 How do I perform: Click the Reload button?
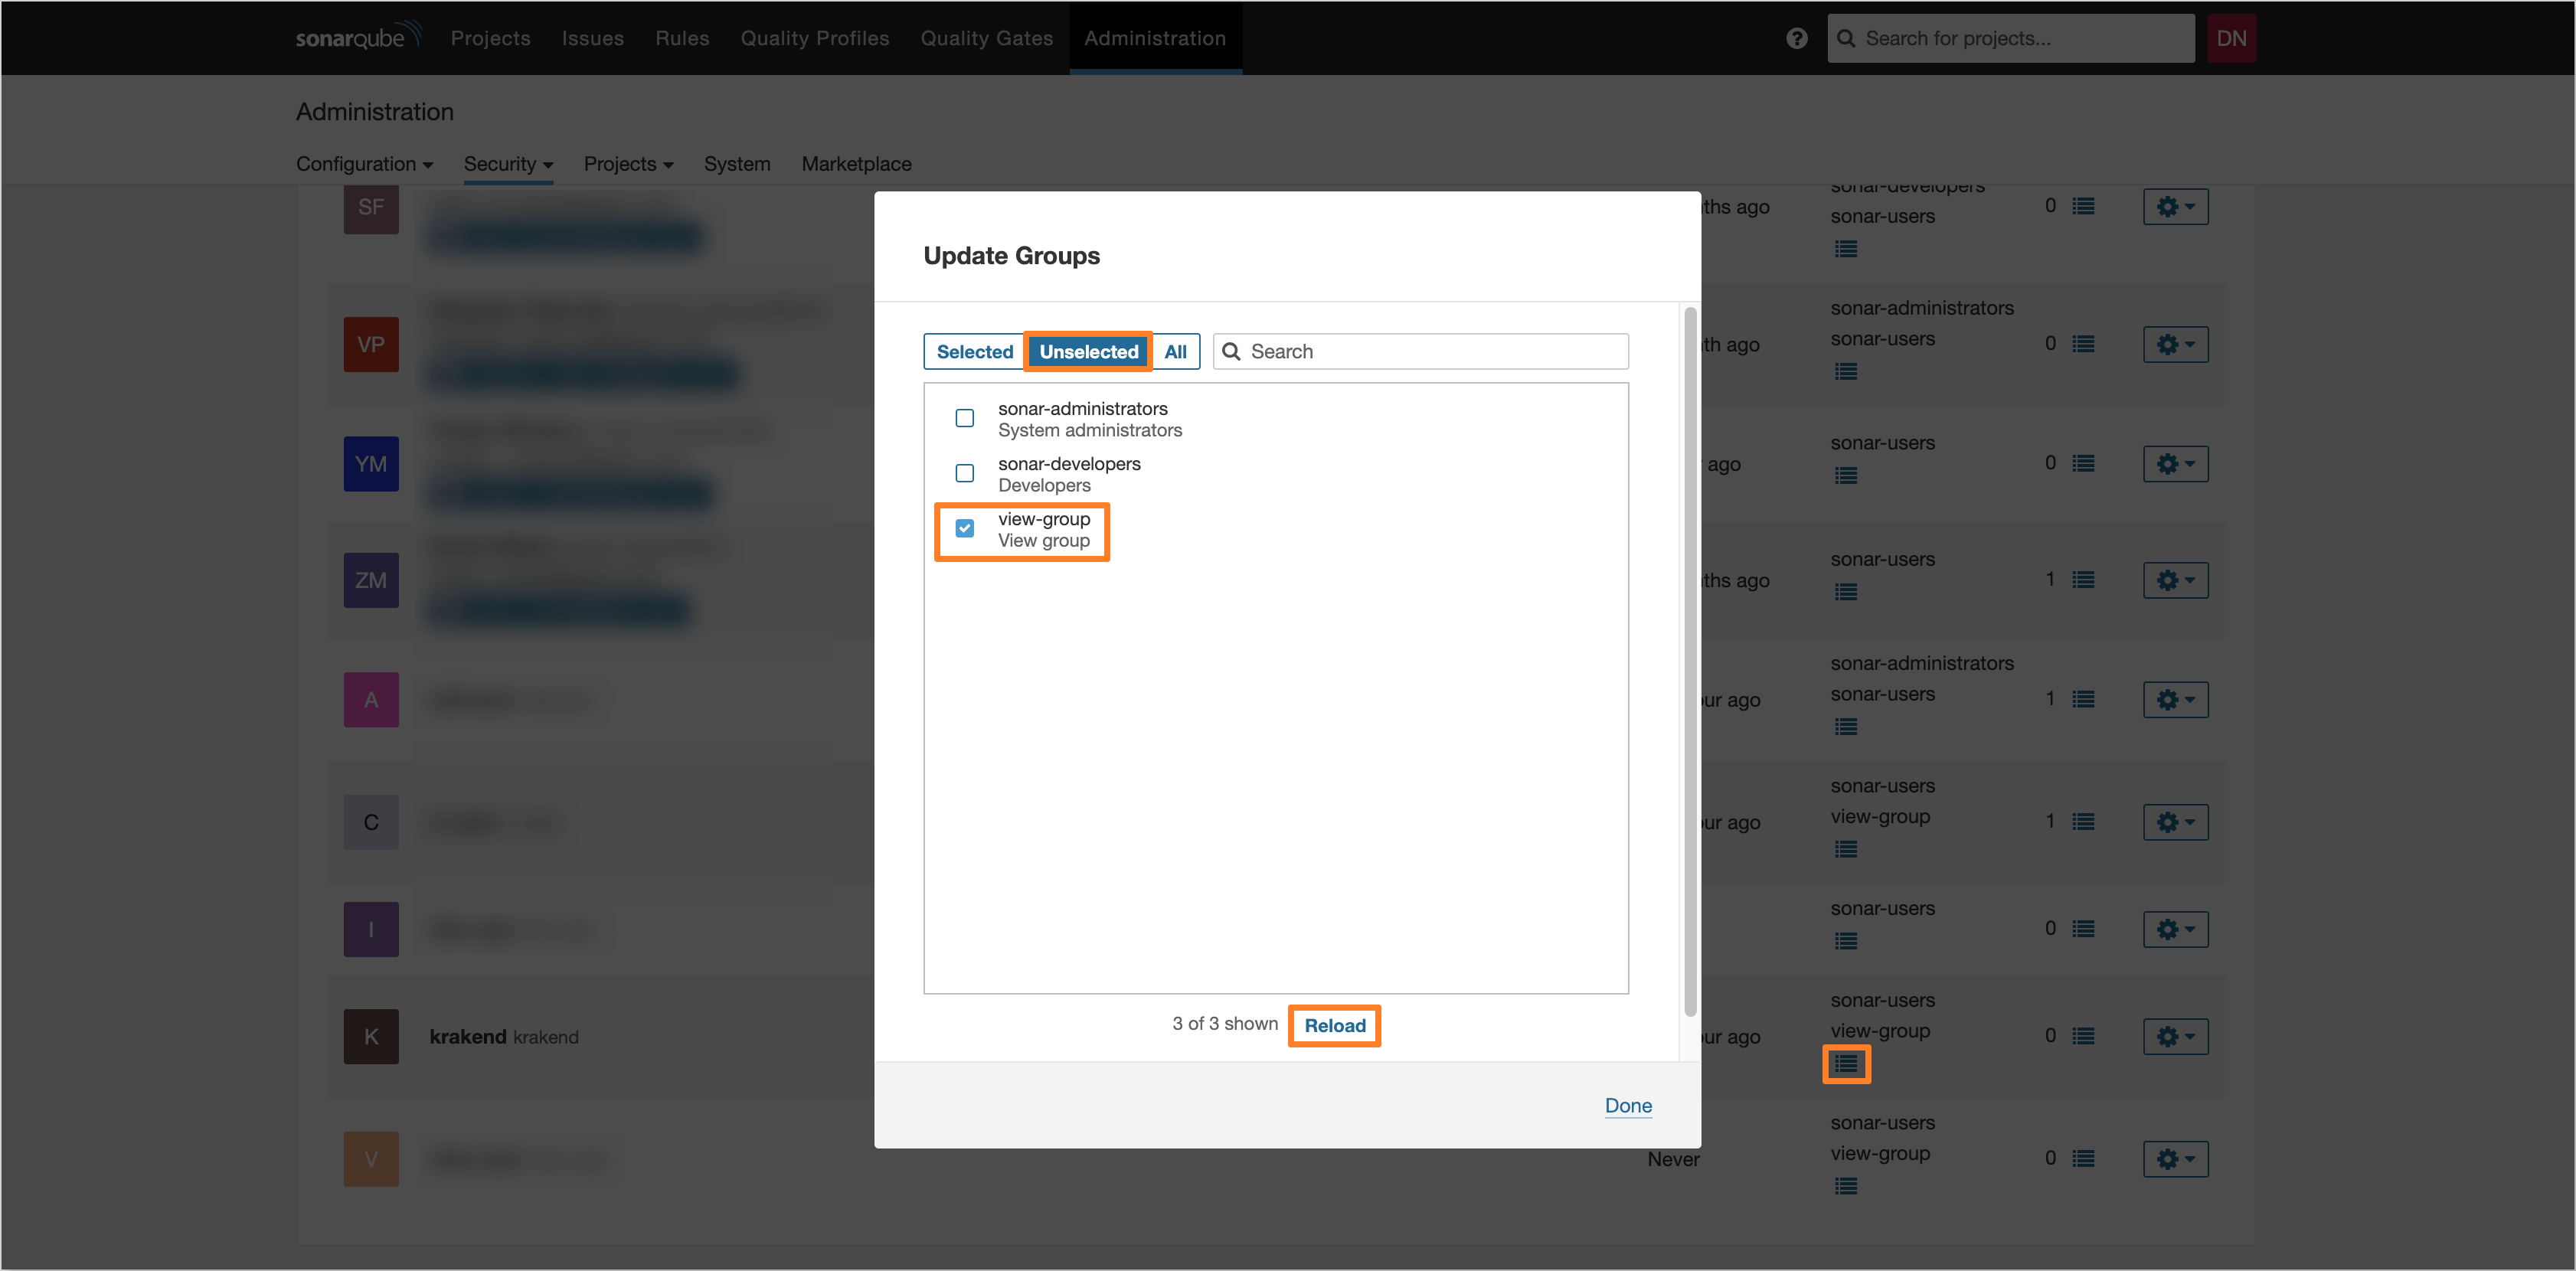pyautogui.click(x=1334, y=1025)
